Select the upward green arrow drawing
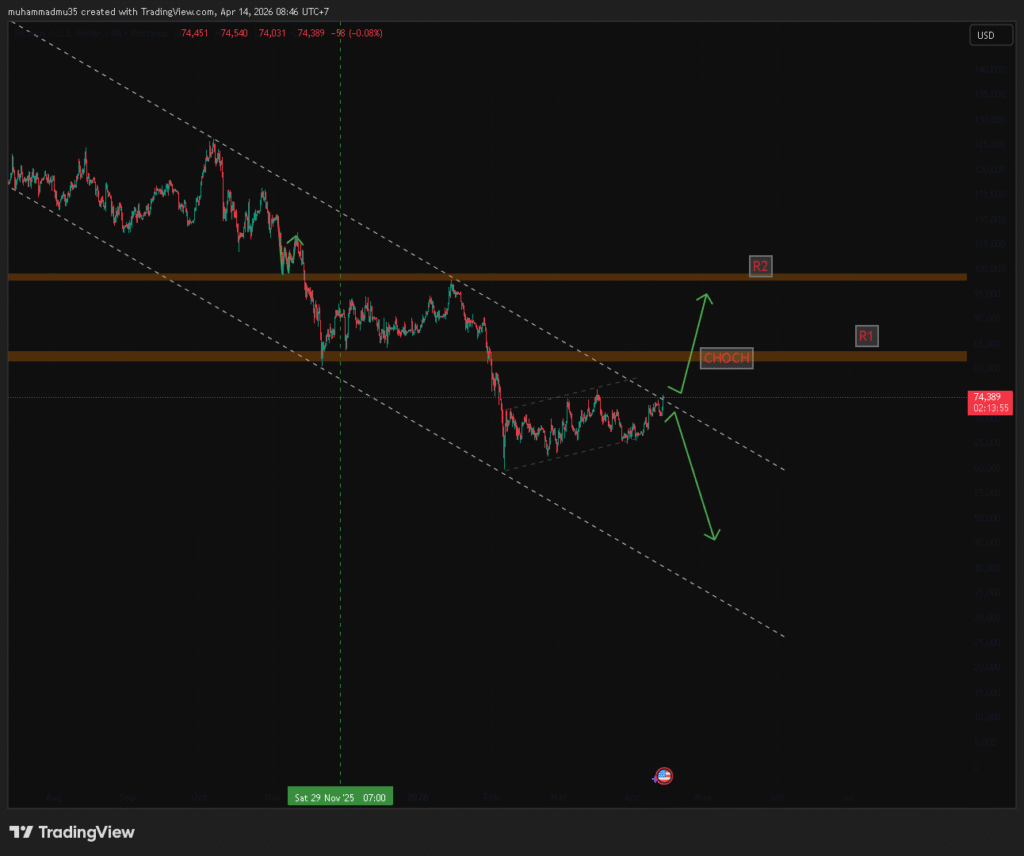The width and height of the screenshot is (1024, 856). pos(694,342)
